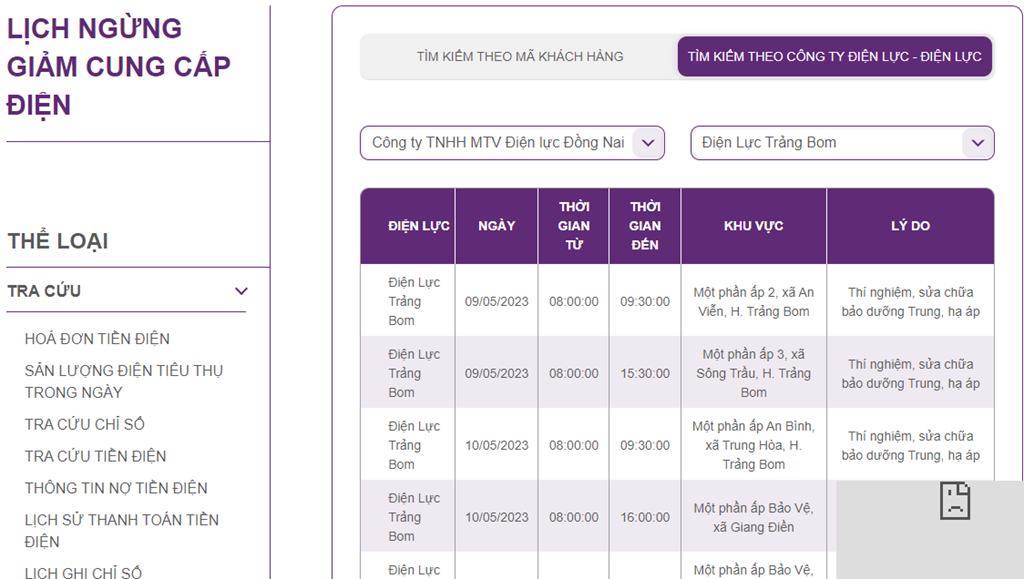The width and height of the screenshot is (1024, 579).
Task: Go to Tra cứu chỉ số
Action: pyautogui.click(x=84, y=424)
